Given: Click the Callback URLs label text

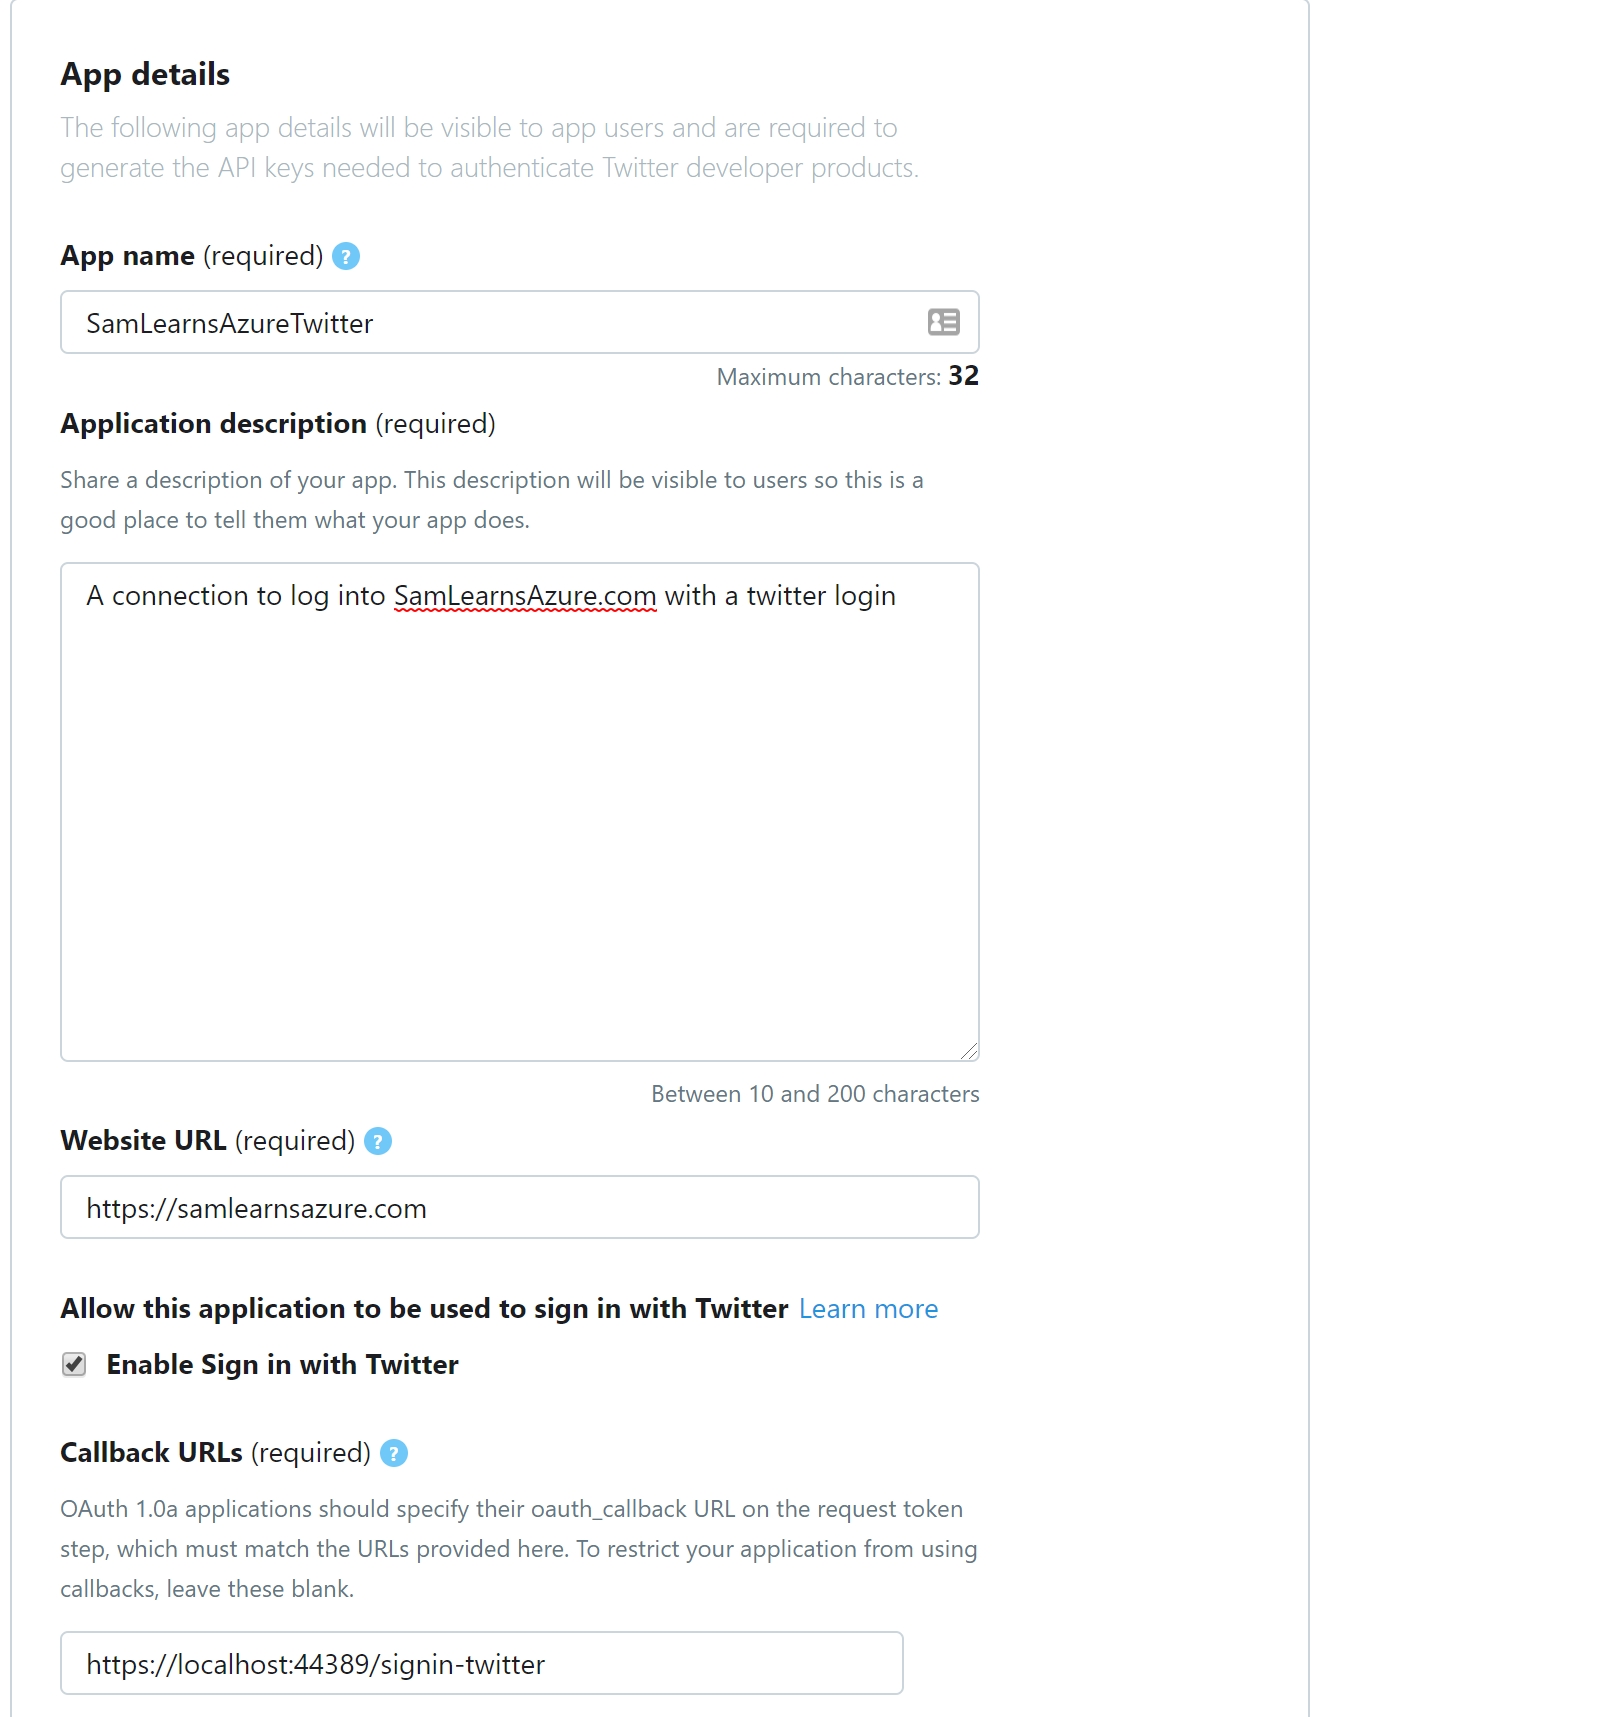Looking at the screenshot, I should pyautogui.click(x=216, y=1453).
